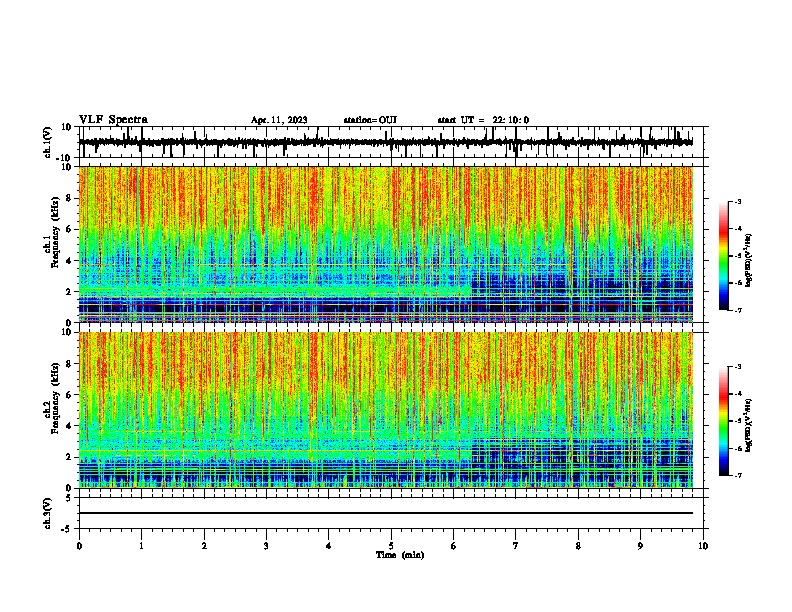Click the 2 kHz tick on ch.1 spectrogram
The height and width of the screenshot is (612, 792).
(69, 292)
